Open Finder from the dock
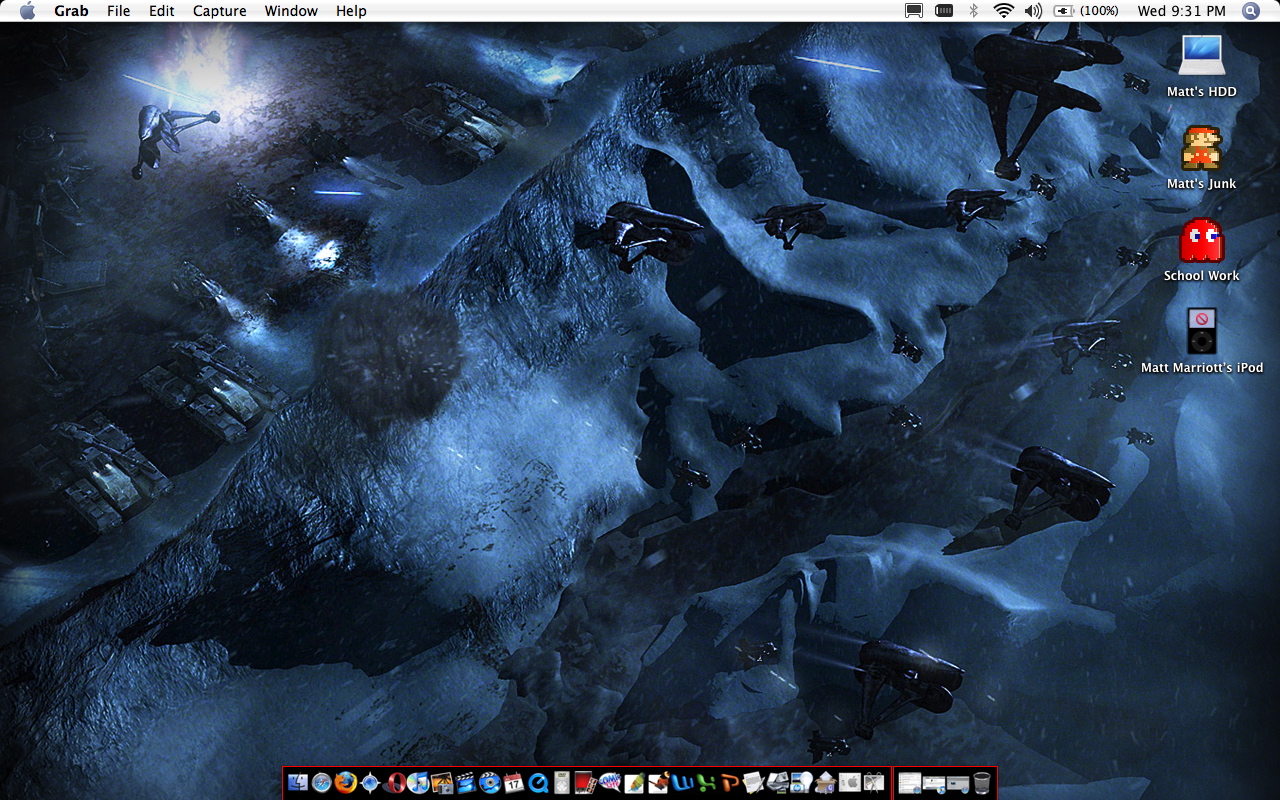 point(298,783)
